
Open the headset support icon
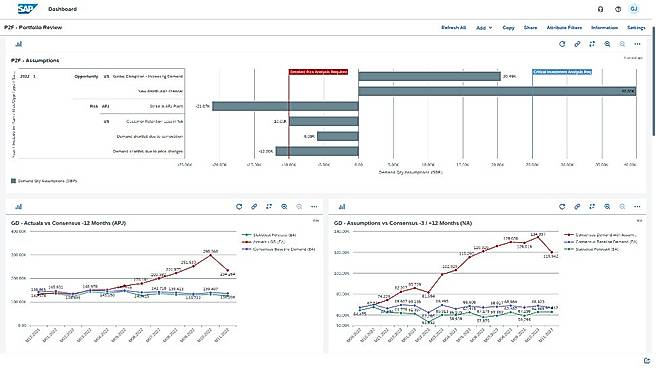600,9
